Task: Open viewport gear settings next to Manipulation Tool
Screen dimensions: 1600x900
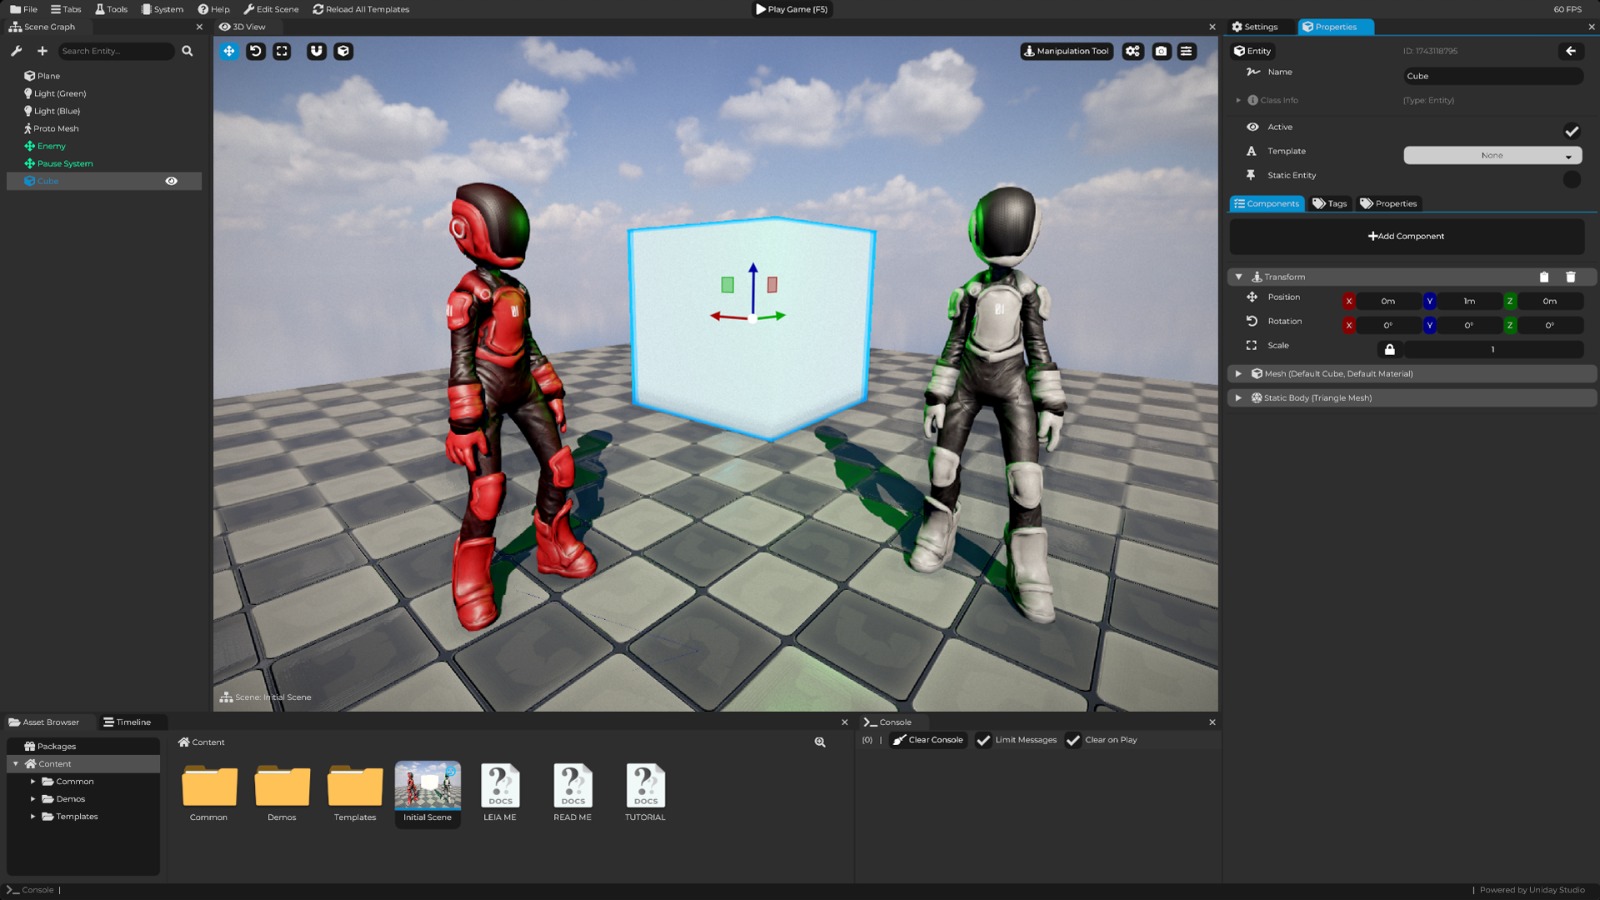Action: pos(1133,51)
